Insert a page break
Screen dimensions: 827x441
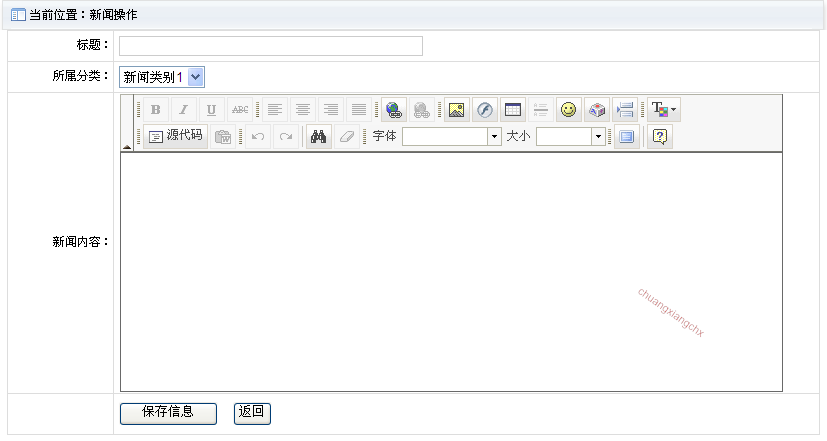(x=624, y=109)
